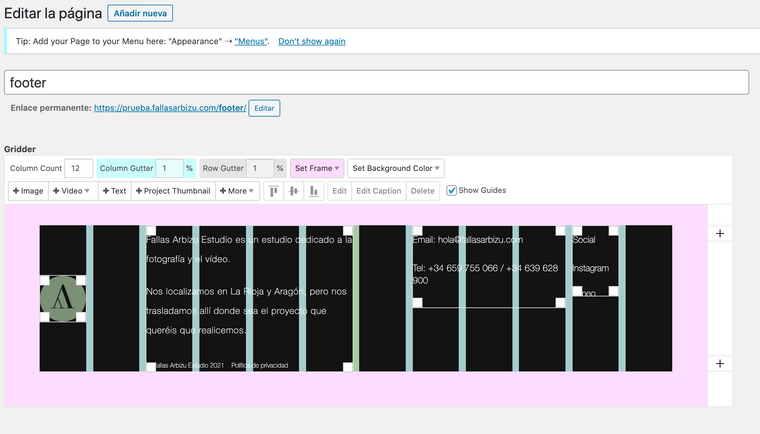Click the lower plus add-row icon

(720, 363)
